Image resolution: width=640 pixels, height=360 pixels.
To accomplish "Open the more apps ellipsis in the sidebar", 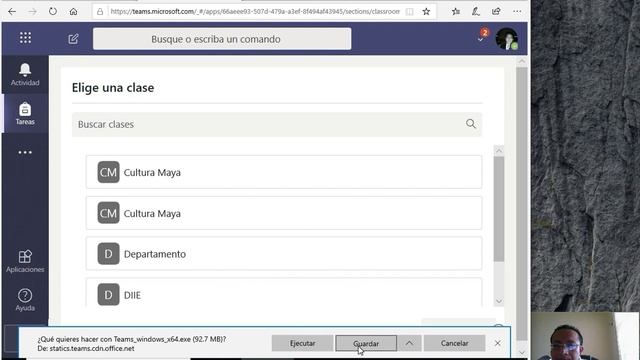I will coord(25,152).
